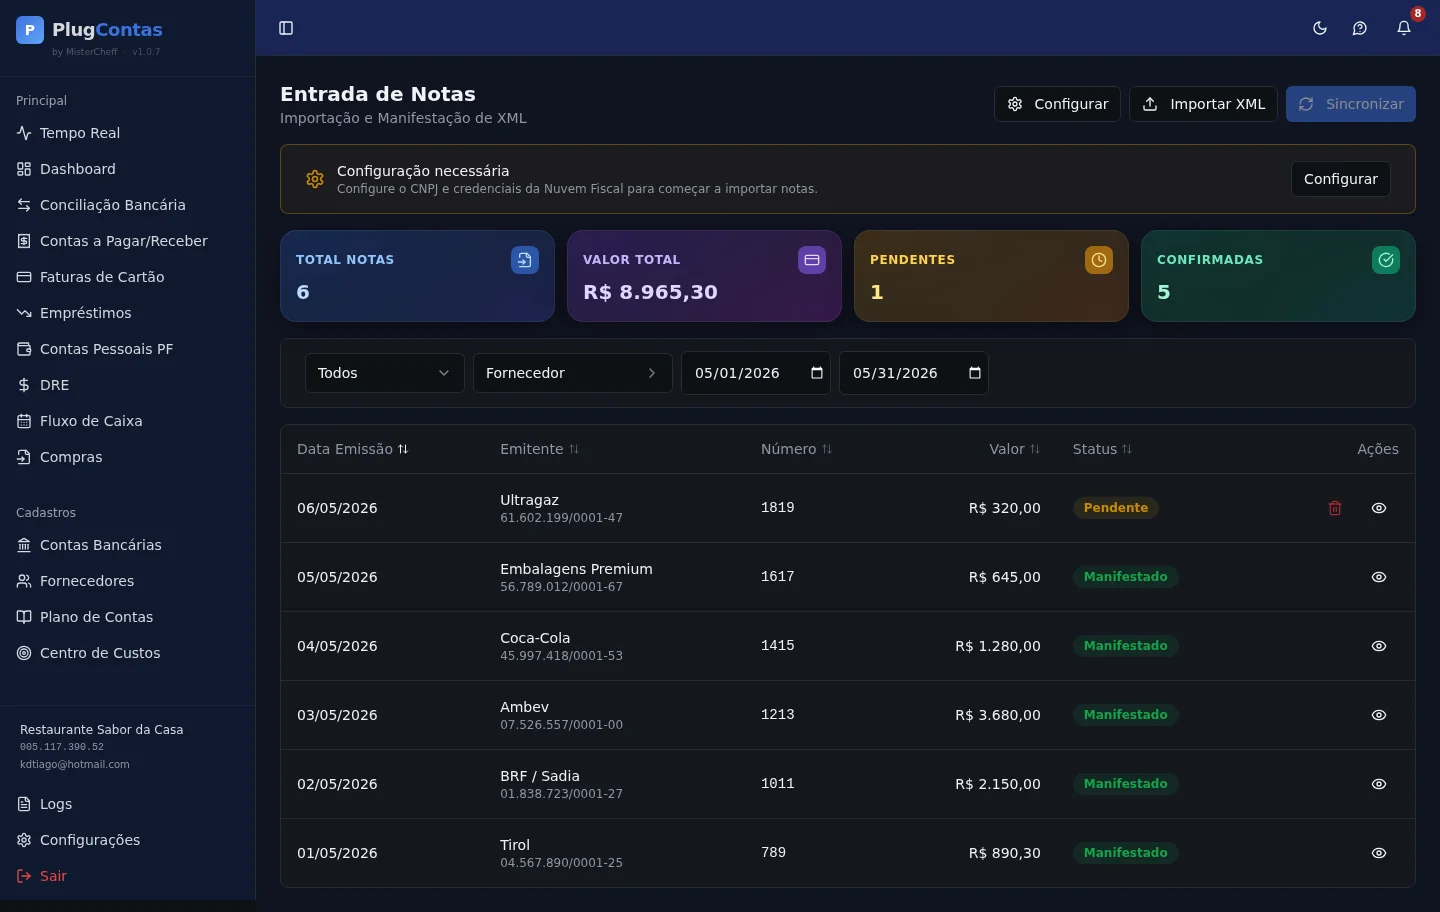The height and width of the screenshot is (912, 1440).
Task: Open Logs page
Action: click(x=127, y=804)
